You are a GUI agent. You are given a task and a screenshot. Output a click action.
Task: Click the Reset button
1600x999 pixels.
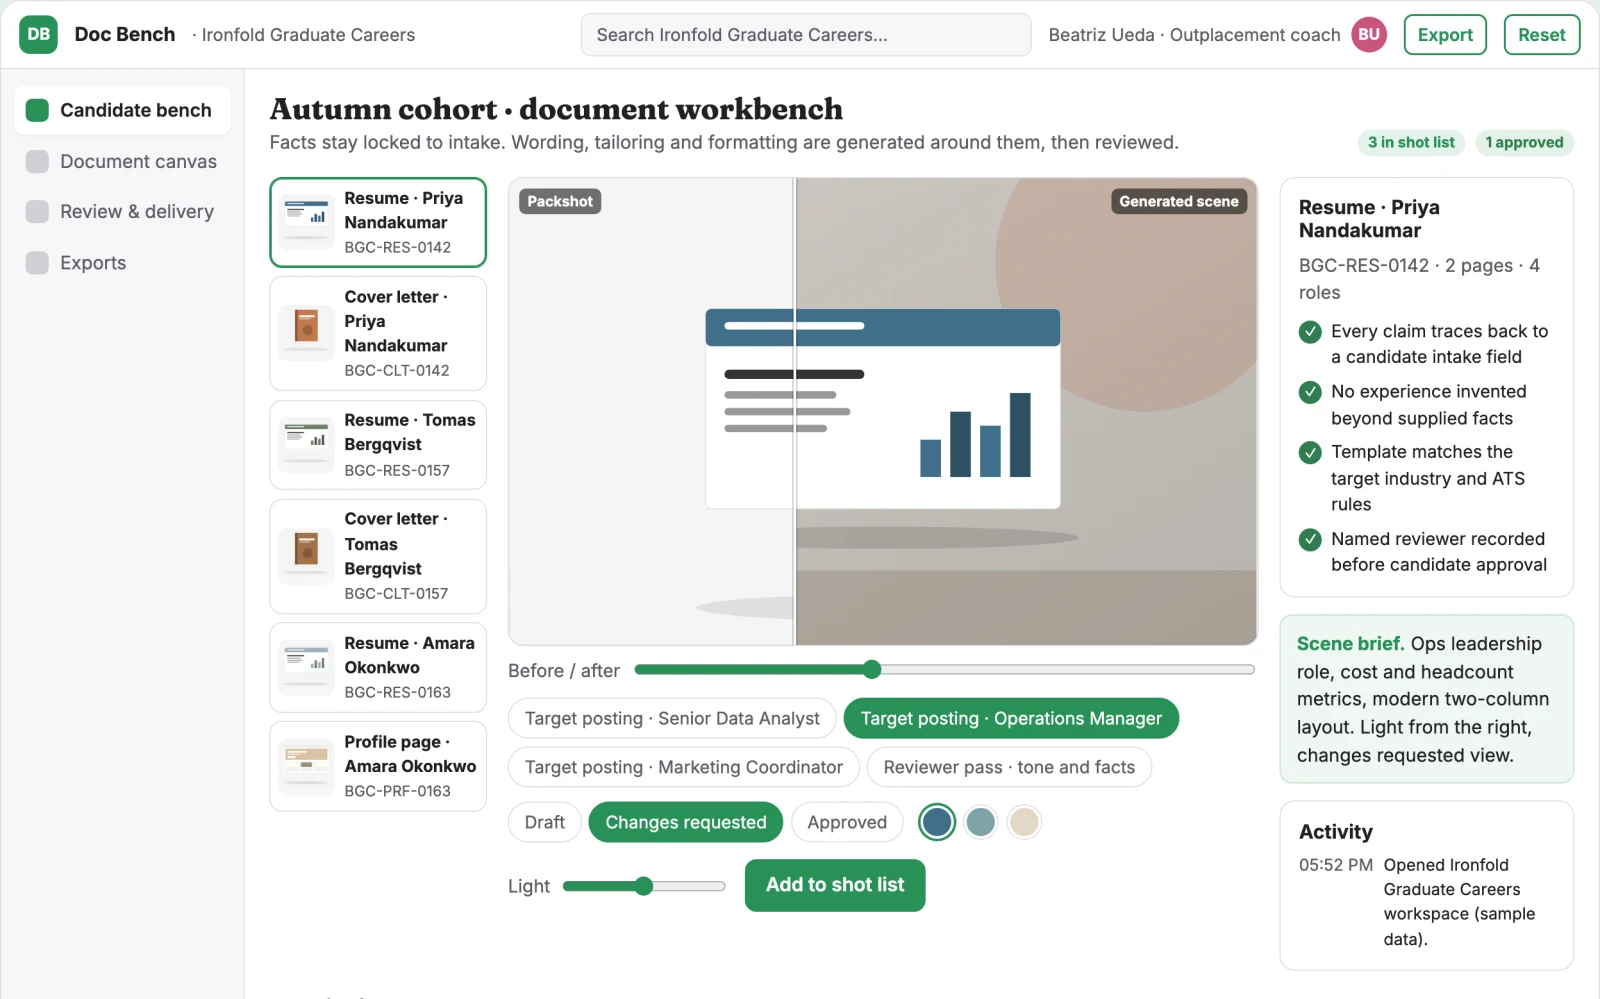[x=1541, y=35]
